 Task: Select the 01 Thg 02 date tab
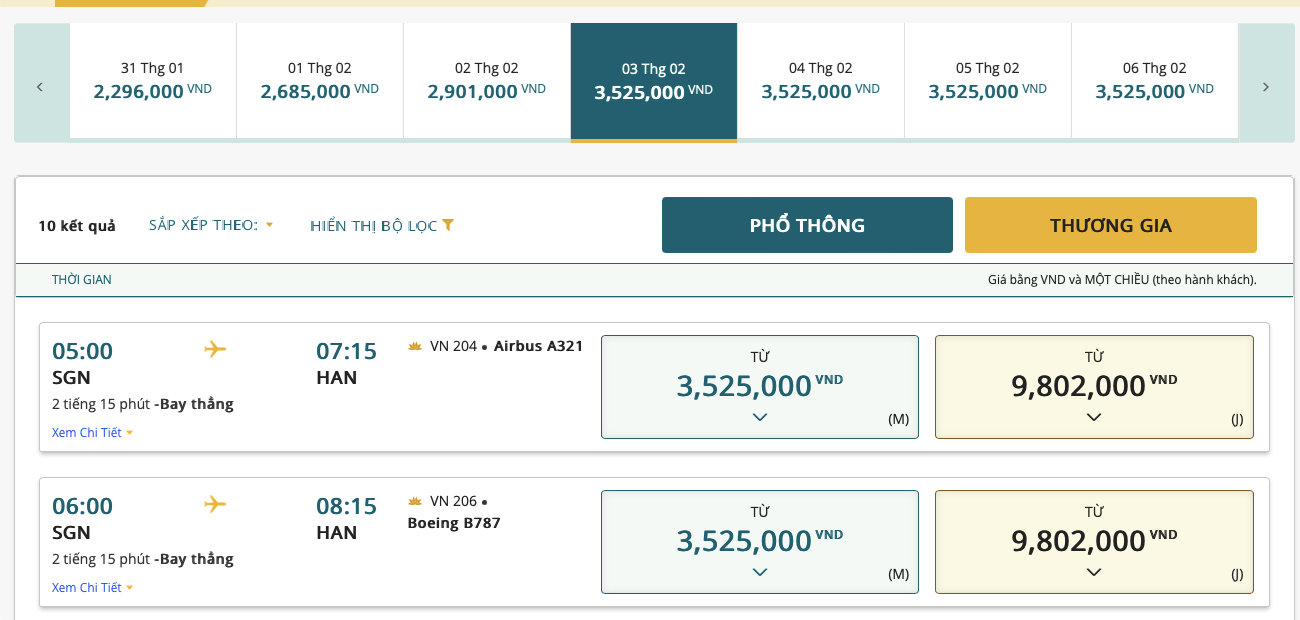(x=319, y=81)
